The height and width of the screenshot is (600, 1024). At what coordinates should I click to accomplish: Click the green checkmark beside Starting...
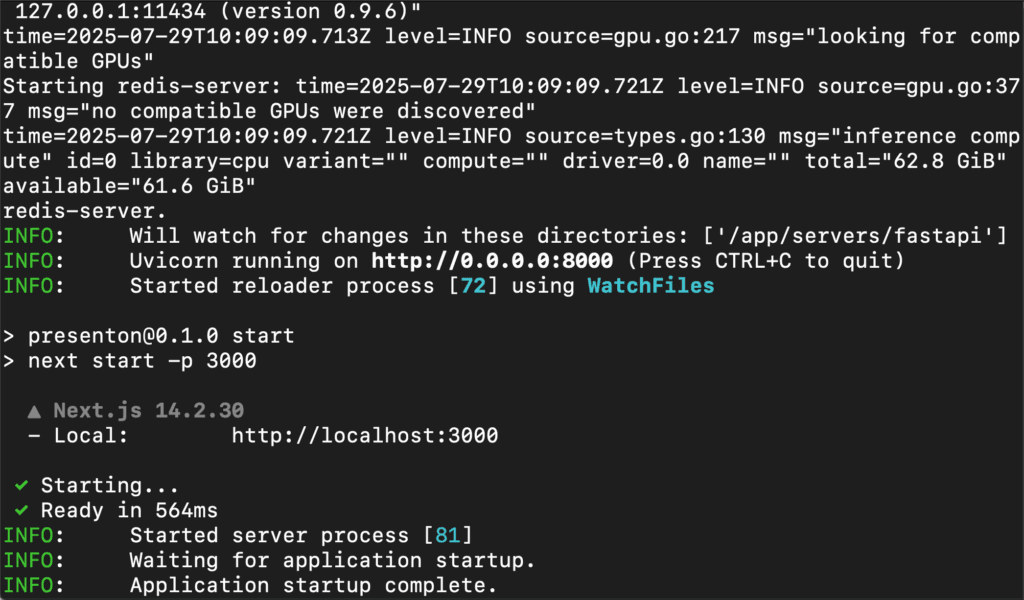(22, 485)
